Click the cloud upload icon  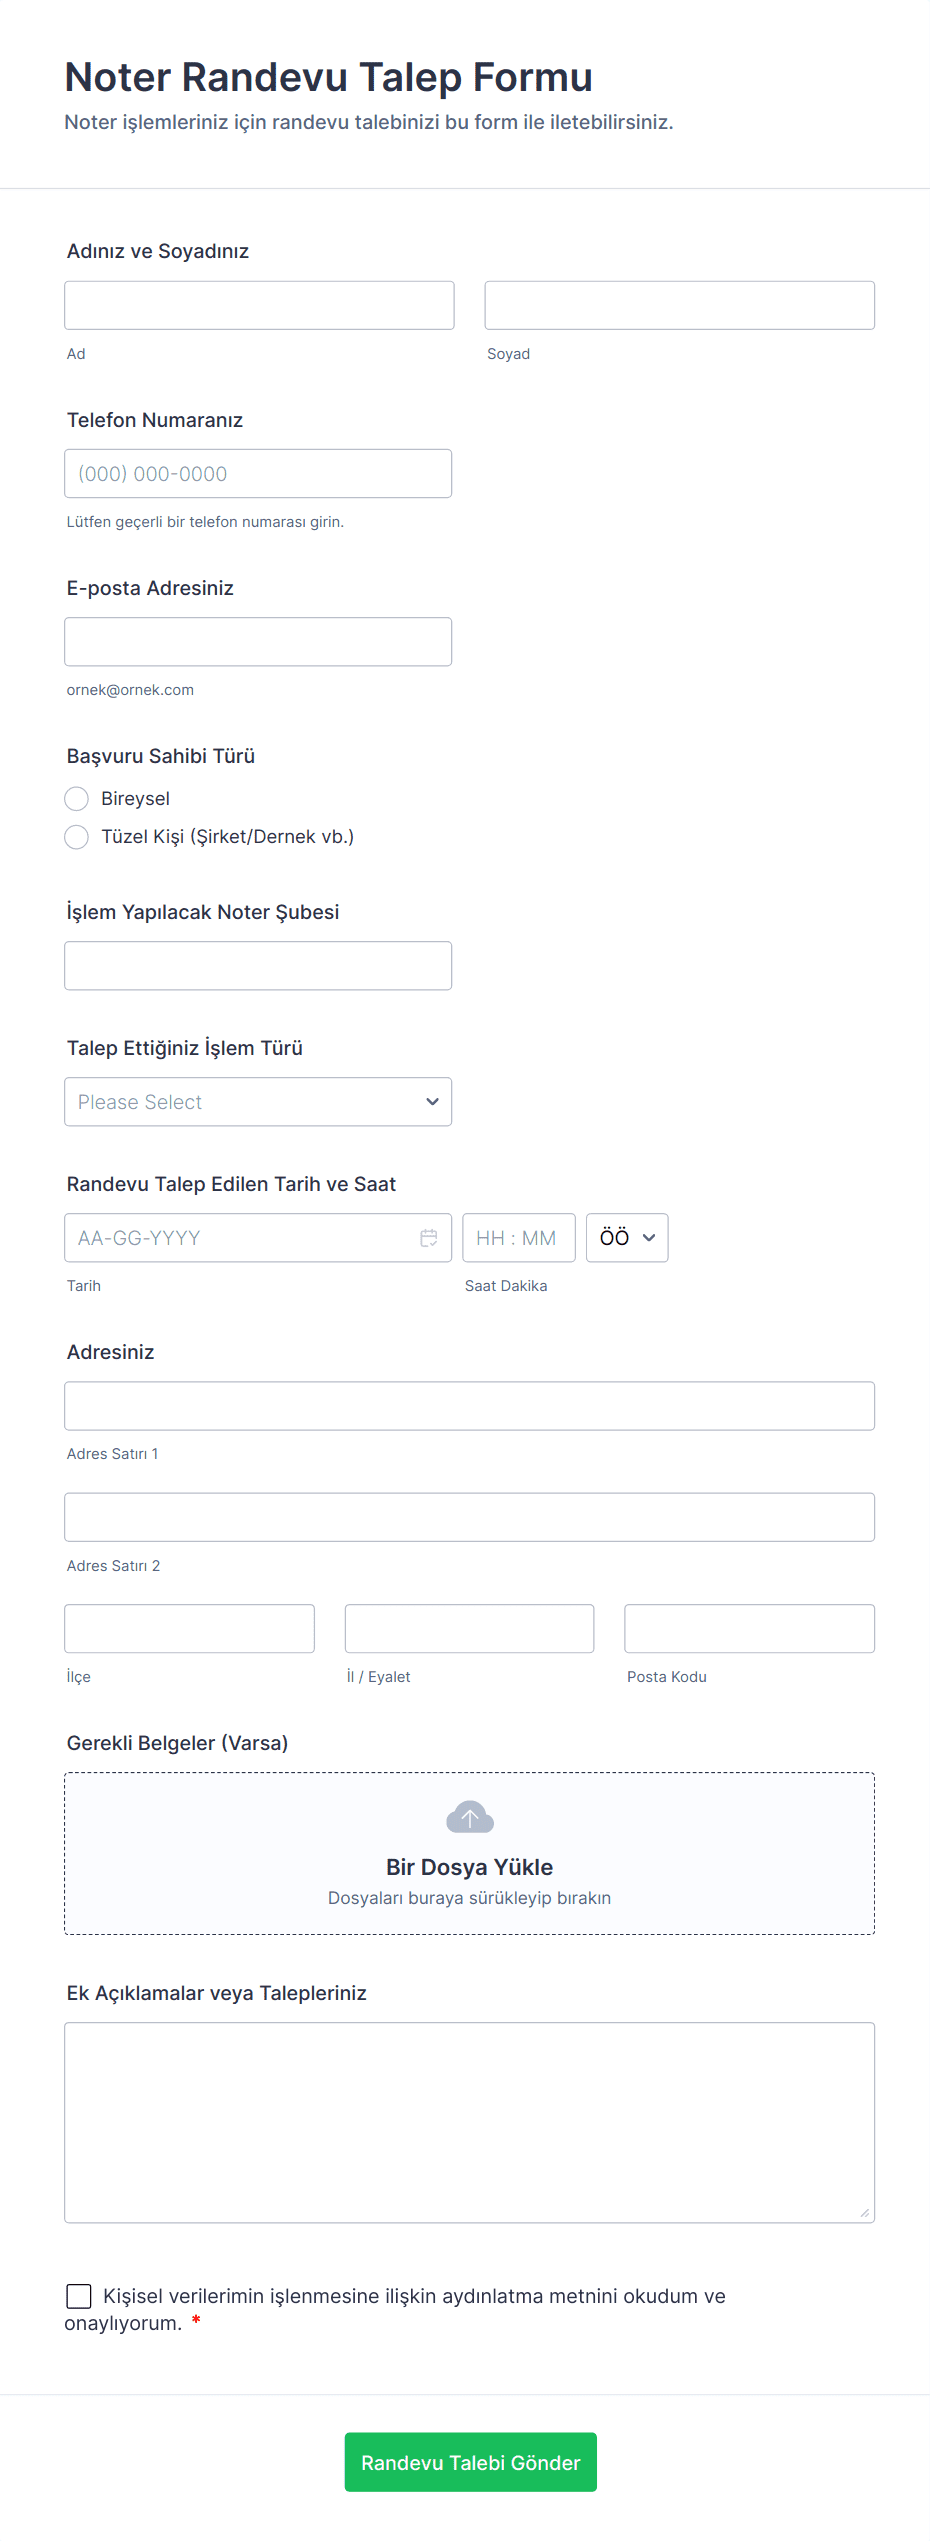point(469,1817)
